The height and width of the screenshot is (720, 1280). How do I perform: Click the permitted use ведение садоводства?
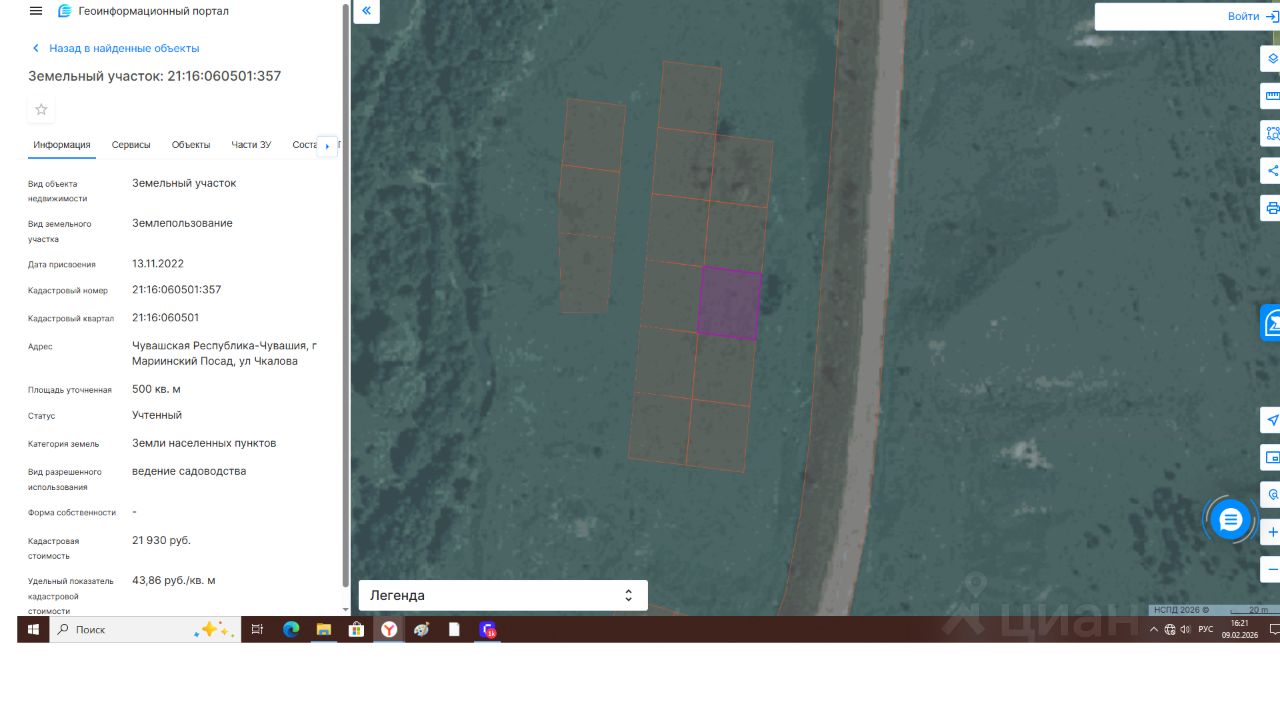(x=189, y=471)
